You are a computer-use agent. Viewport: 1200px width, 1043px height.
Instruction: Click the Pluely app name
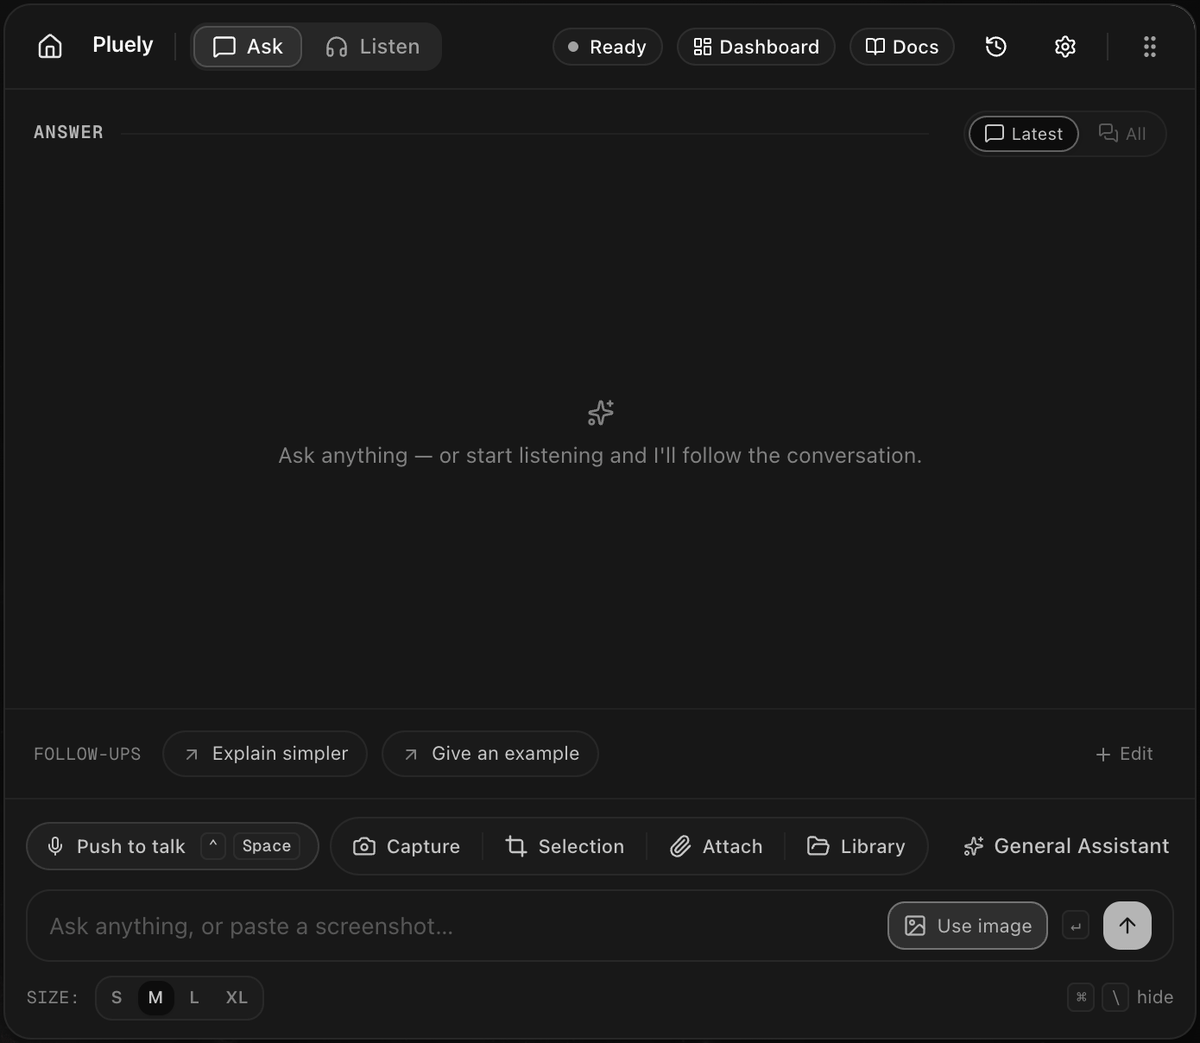pos(123,45)
